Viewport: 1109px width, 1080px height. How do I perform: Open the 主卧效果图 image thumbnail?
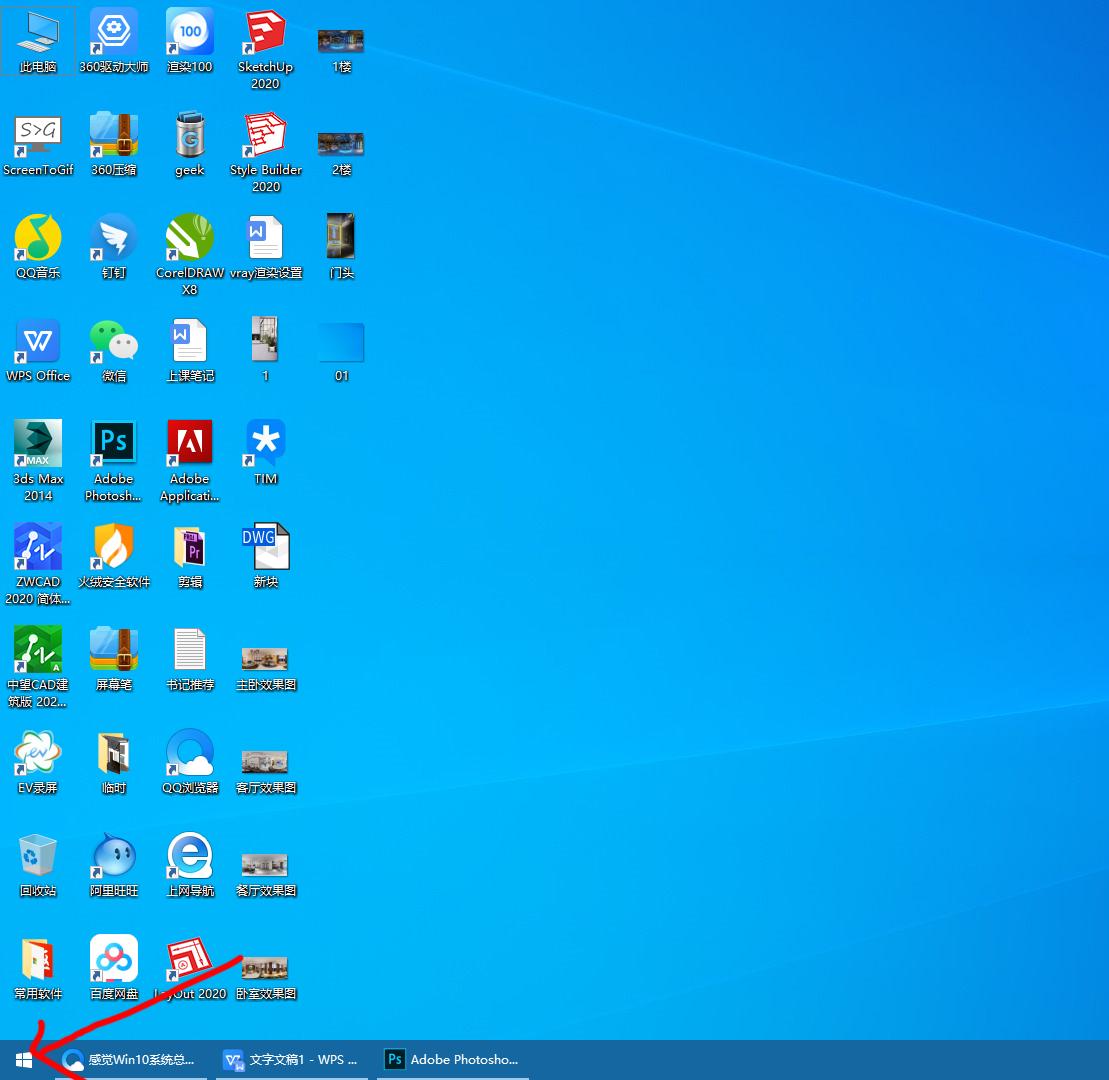(x=265, y=660)
